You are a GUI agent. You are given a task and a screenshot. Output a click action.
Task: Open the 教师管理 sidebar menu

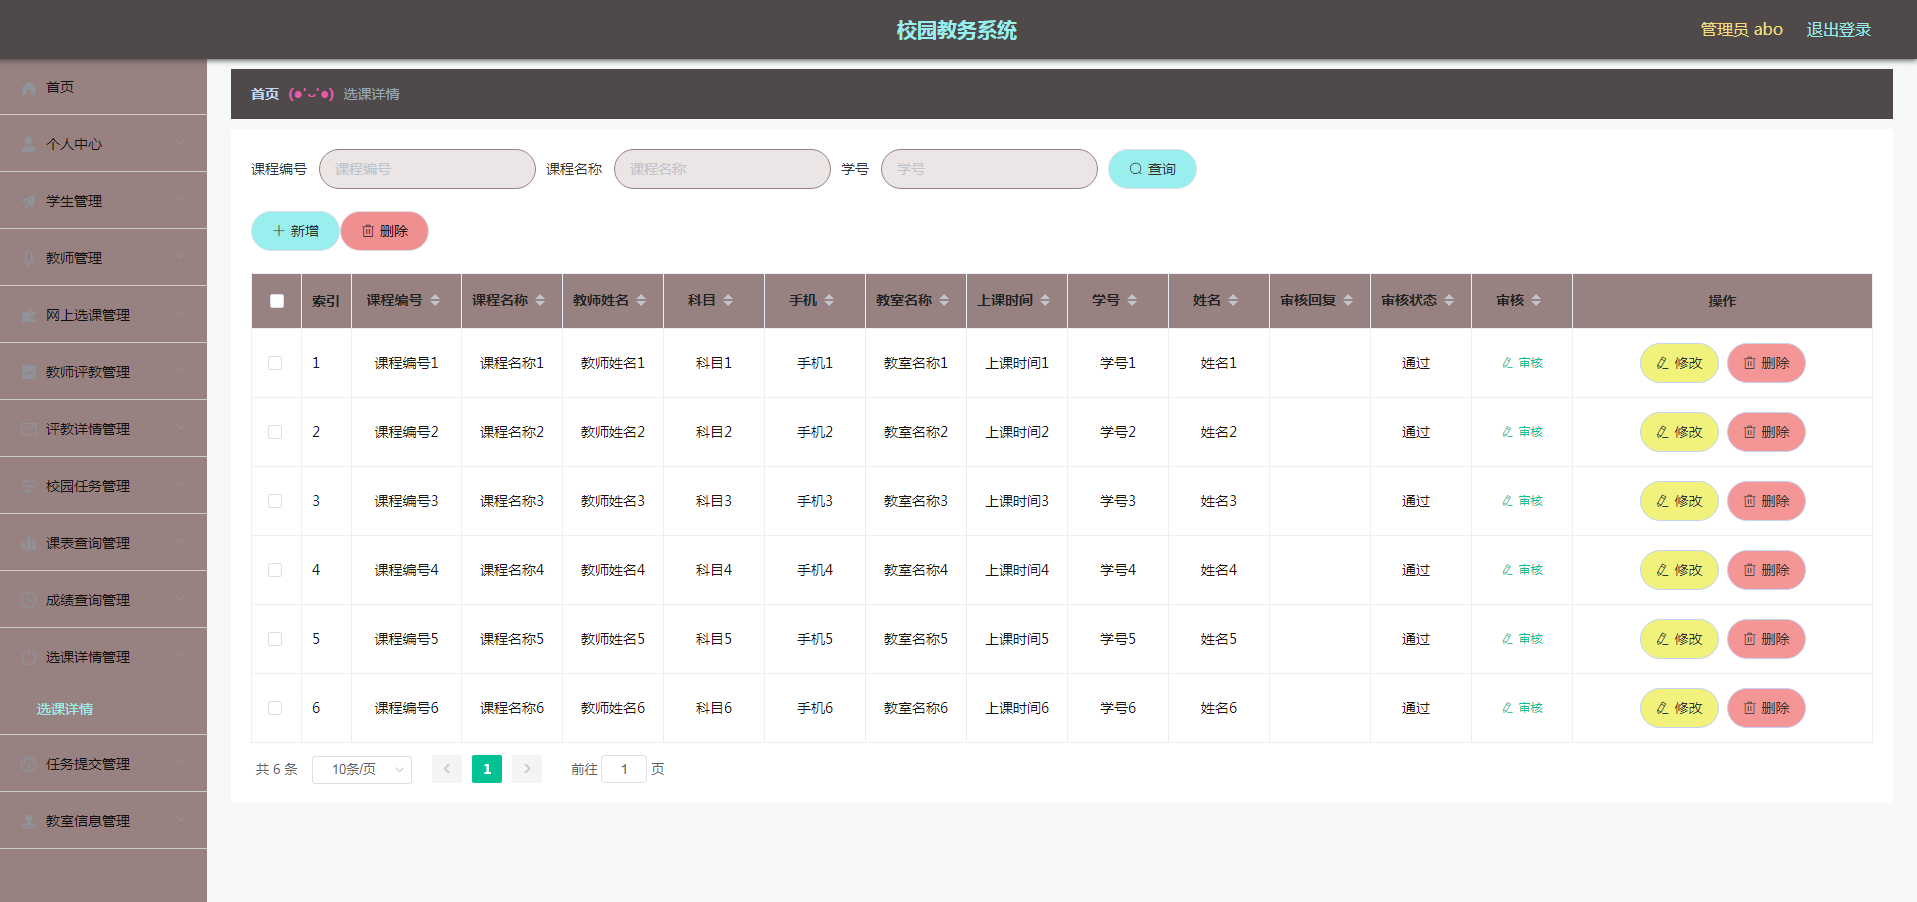tap(103, 258)
